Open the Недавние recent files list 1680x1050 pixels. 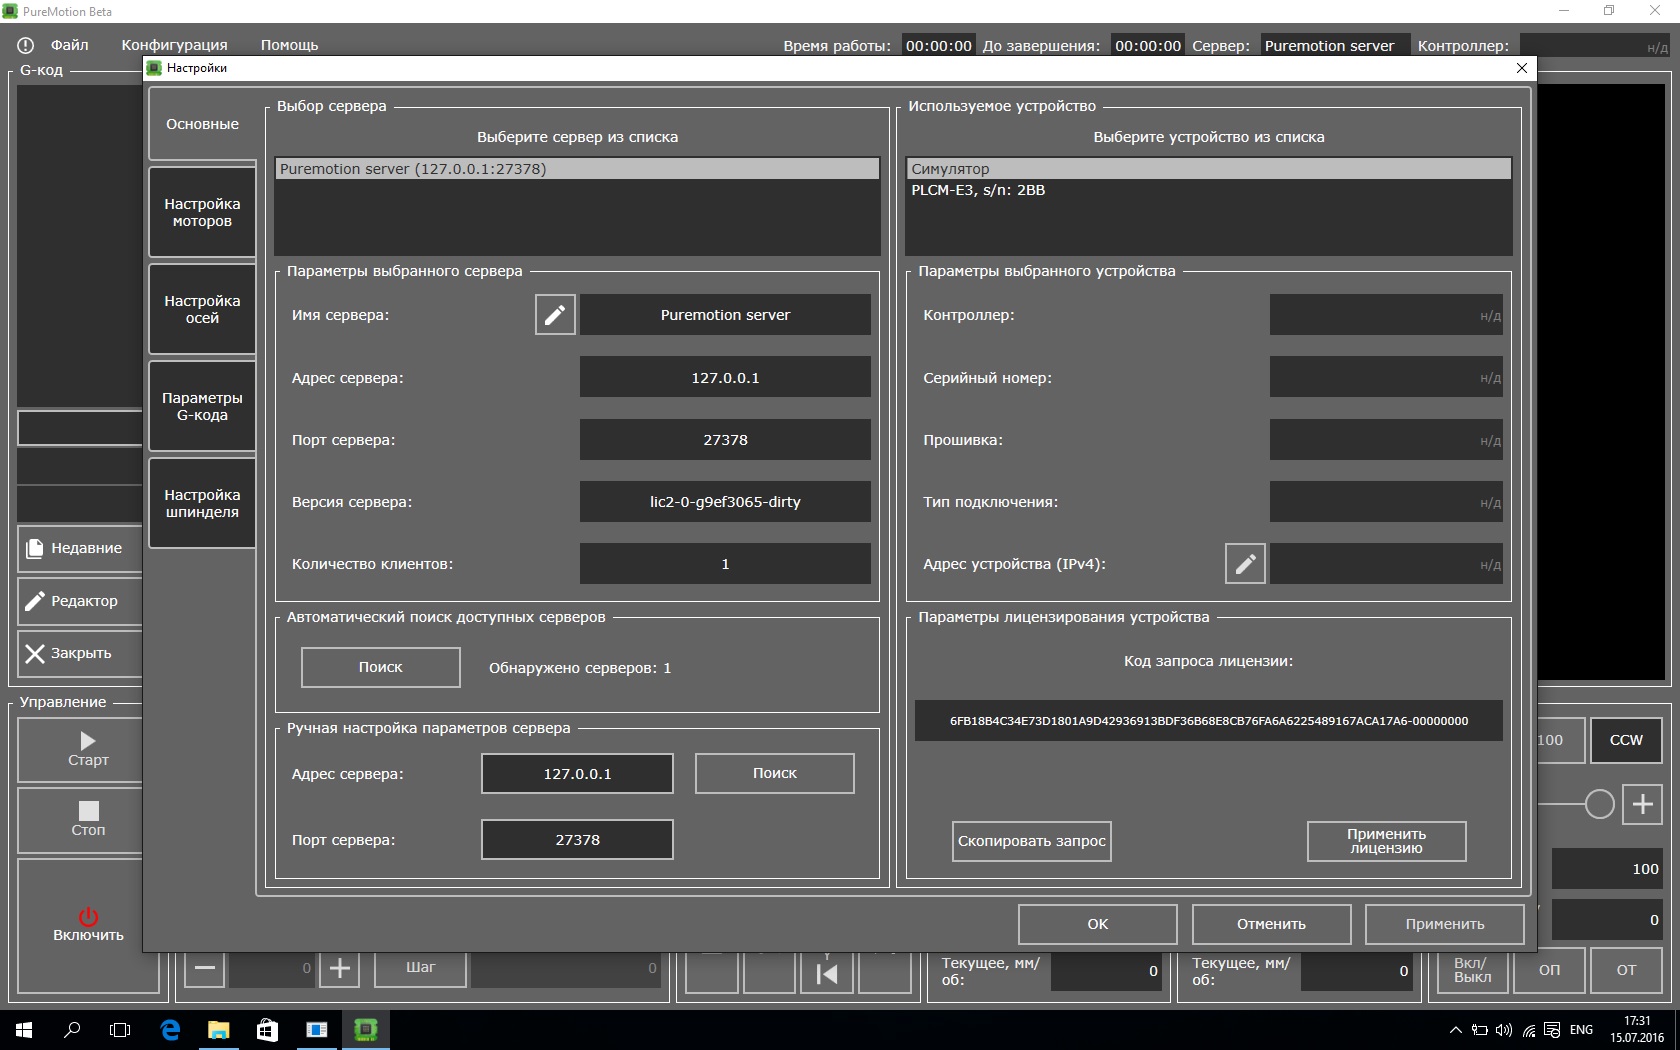pyautogui.click(x=80, y=548)
